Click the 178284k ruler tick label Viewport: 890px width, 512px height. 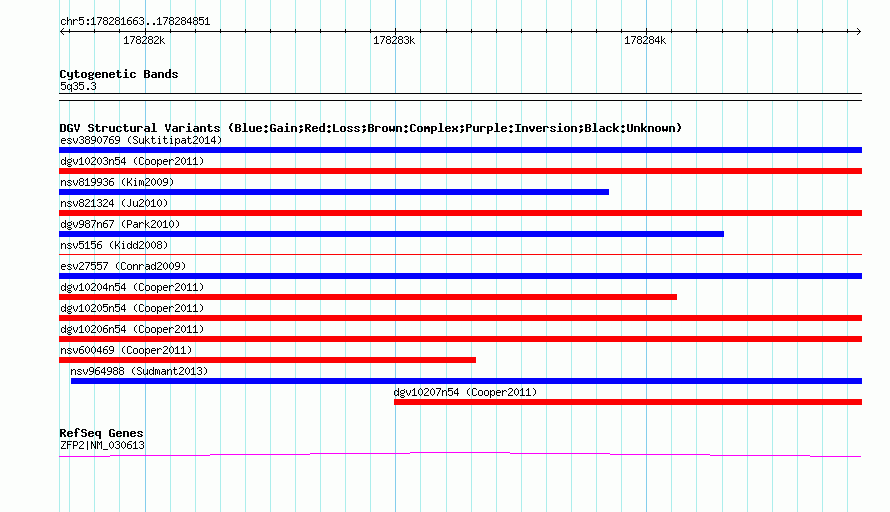(645, 40)
